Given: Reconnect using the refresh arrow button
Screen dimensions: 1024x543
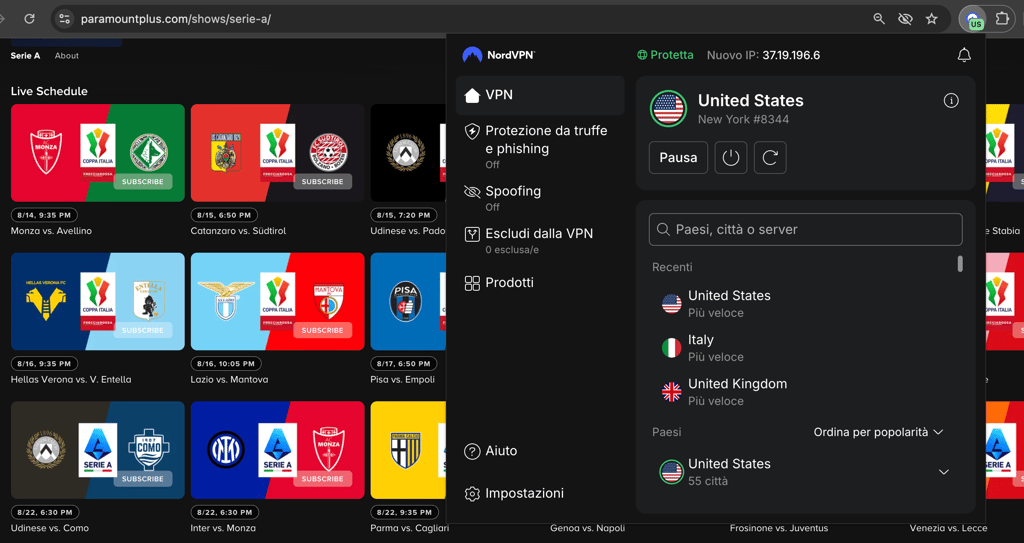Looking at the screenshot, I should (770, 157).
